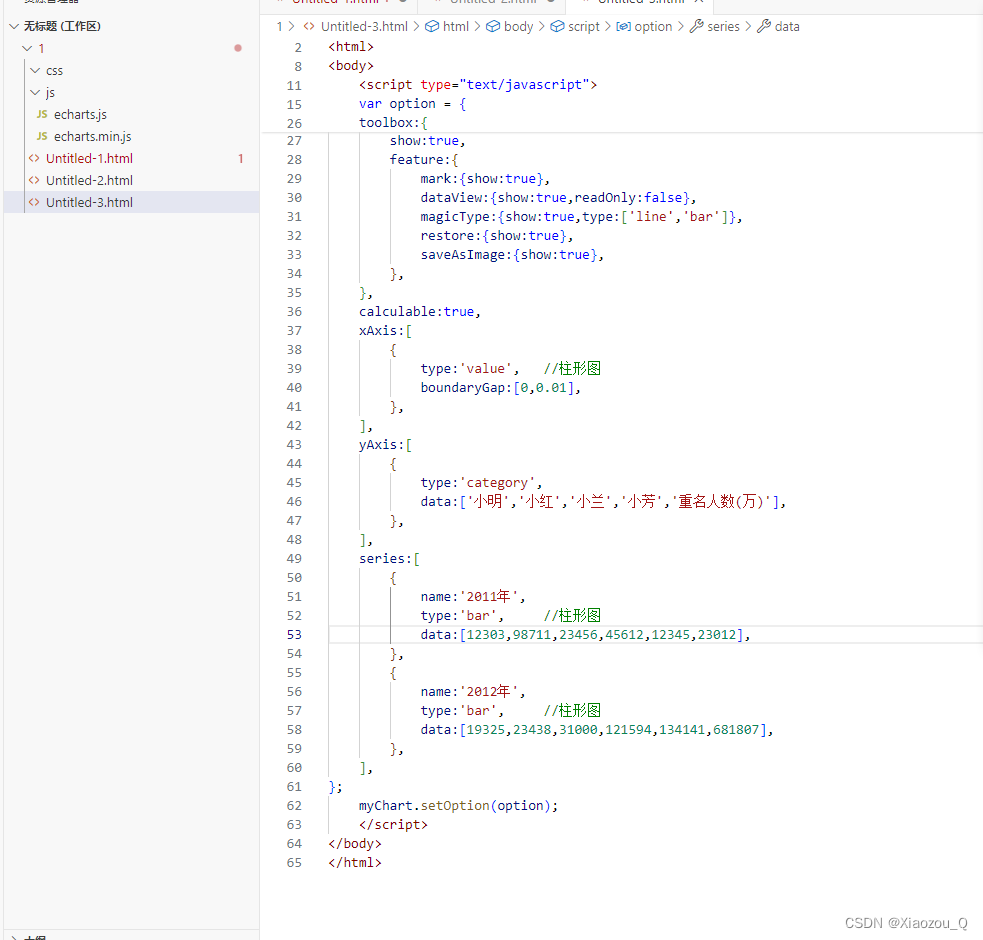
Task: Click the data breadcrumb segment
Action: [787, 26]
